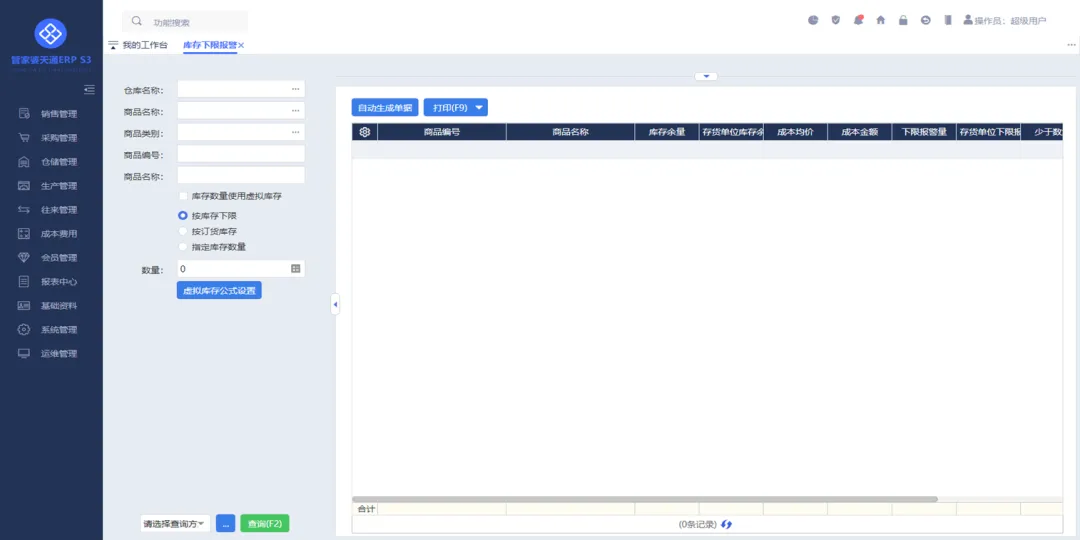Click the 商品编号 input field
The width and height of the screenshot is (1080, 540).
click(x=240, y=154)
